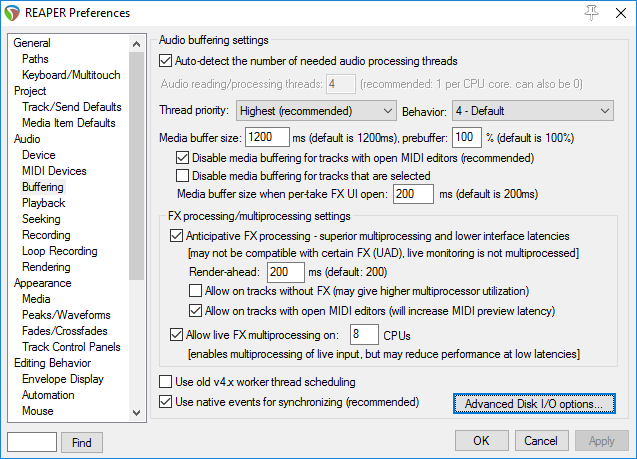Click the category list scrollbar thumb
This screenshot has height=459, width=637.
pos(136,166)
